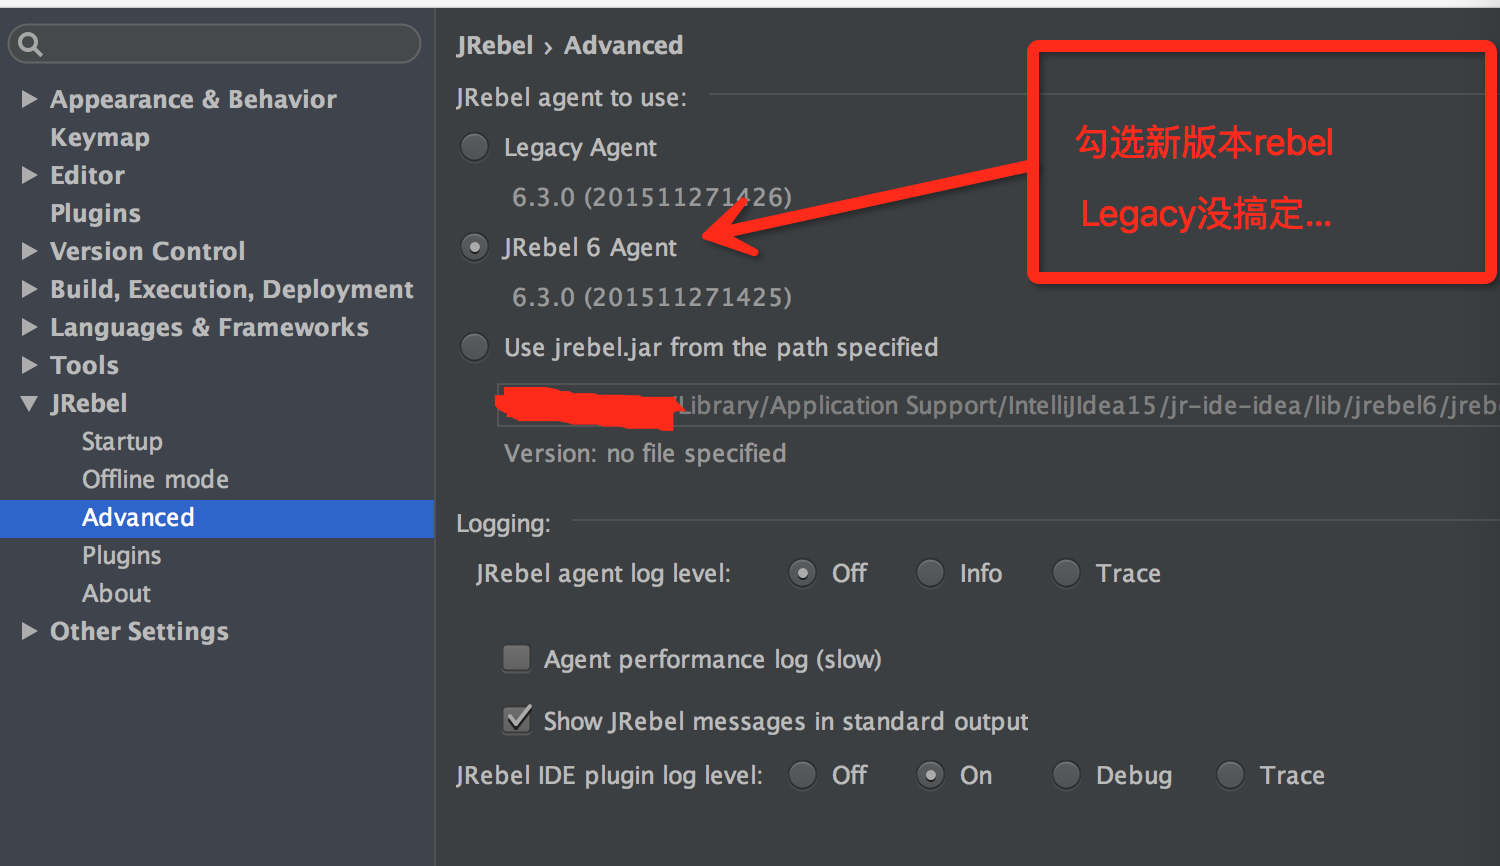Viewport: 1500px width, 866px height.
Task: Expand Other Settings section arrow
Action: tap(29, 631)
